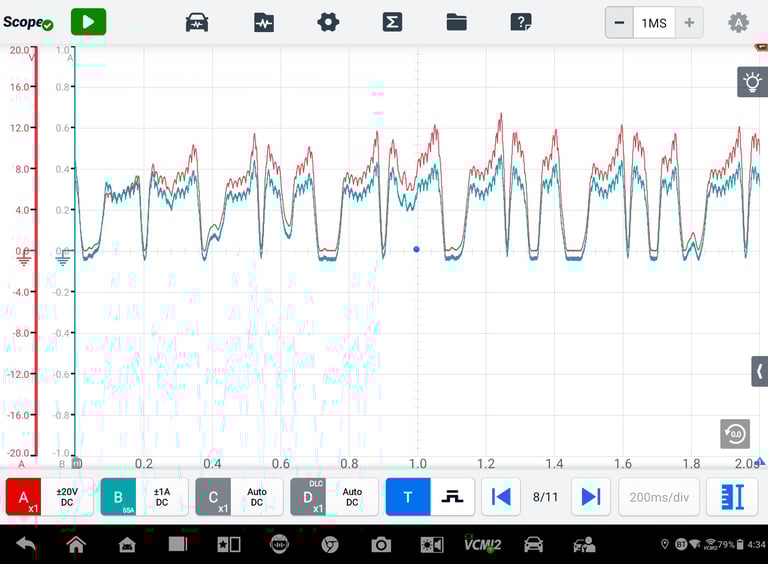The width and height of the screenshot is (768, 564).
Task: Decrease sample count with minus button
Action: (x=620, y=23)
